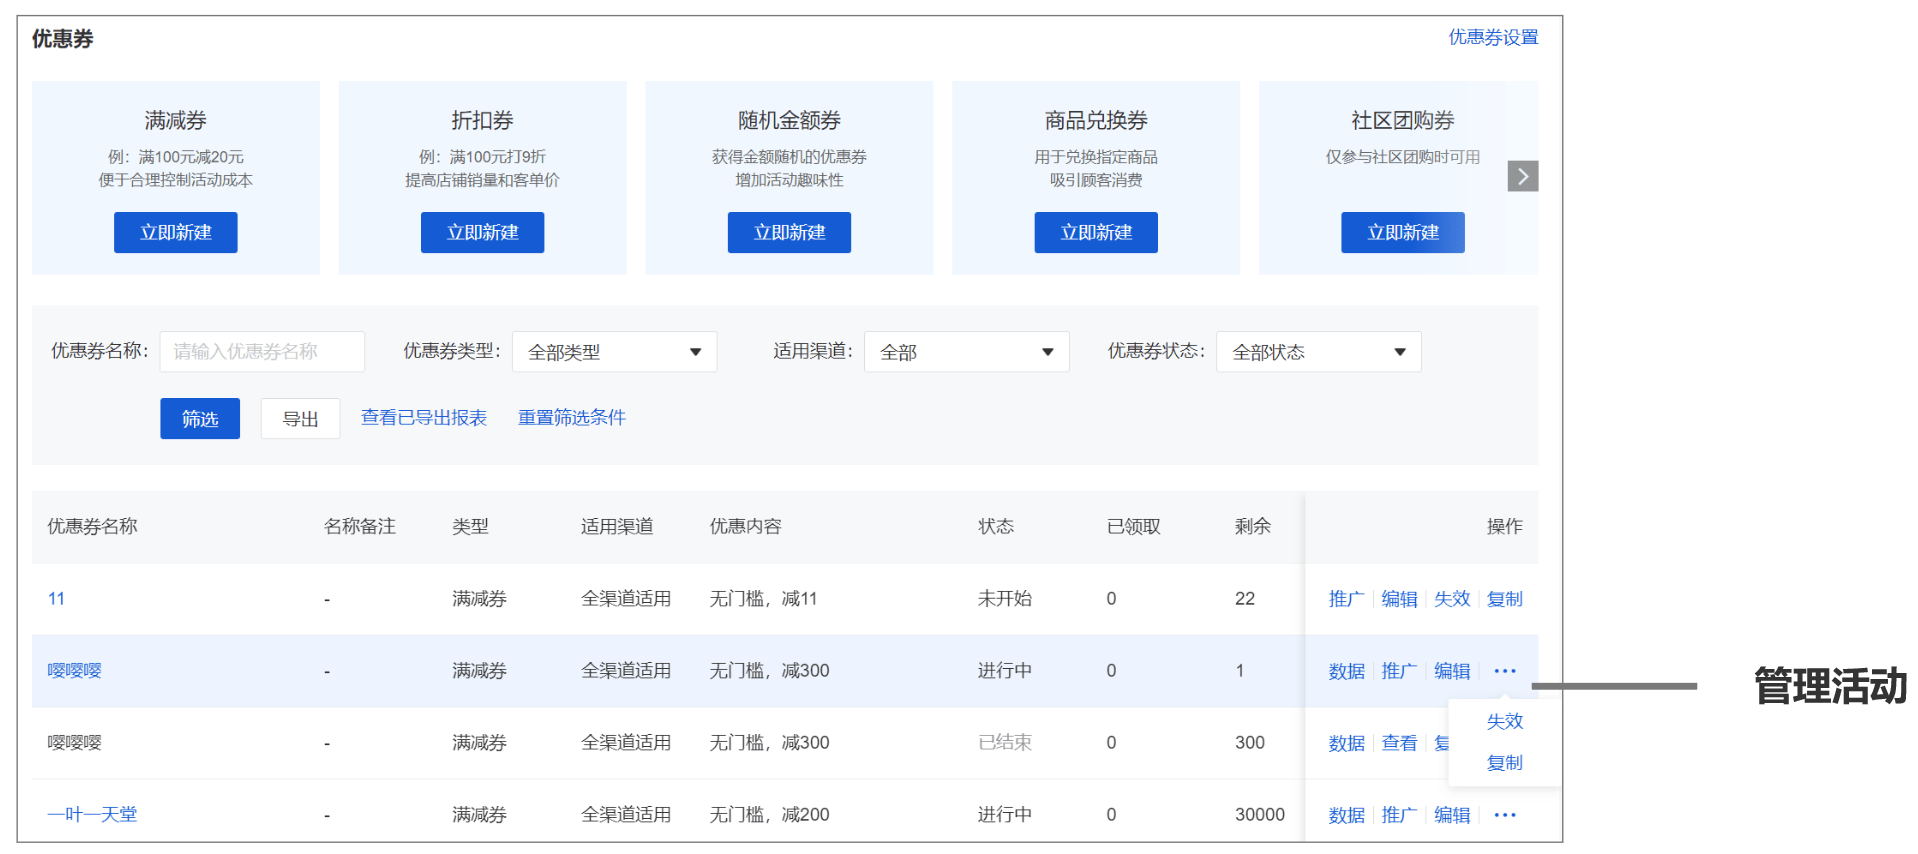Choose 失效 in the more menu popup
1918x854 pixels.
click(1505, 721)
